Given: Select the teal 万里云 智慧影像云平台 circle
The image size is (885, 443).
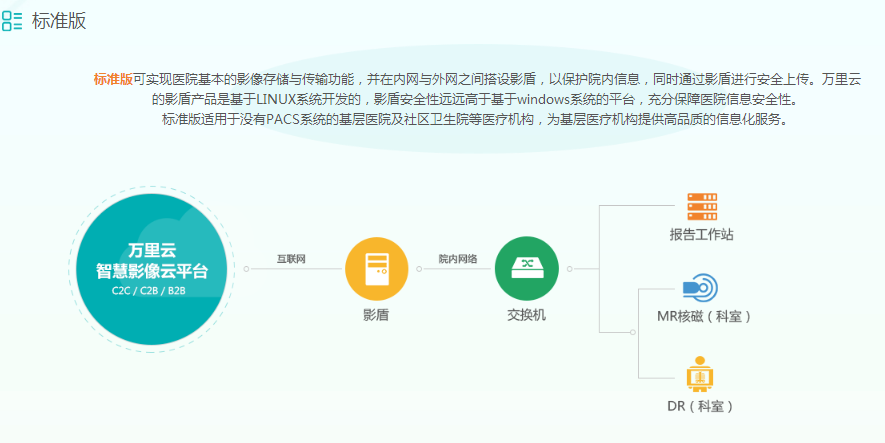Looking at the screenshot, I should (151, 269).
